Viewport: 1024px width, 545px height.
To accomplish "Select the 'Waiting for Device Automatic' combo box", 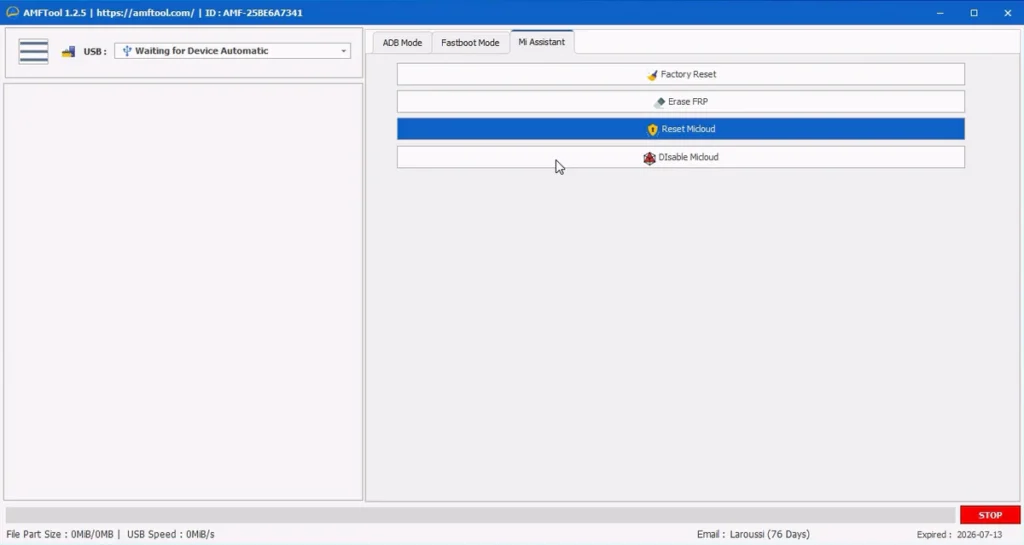I will coord(230,51).
